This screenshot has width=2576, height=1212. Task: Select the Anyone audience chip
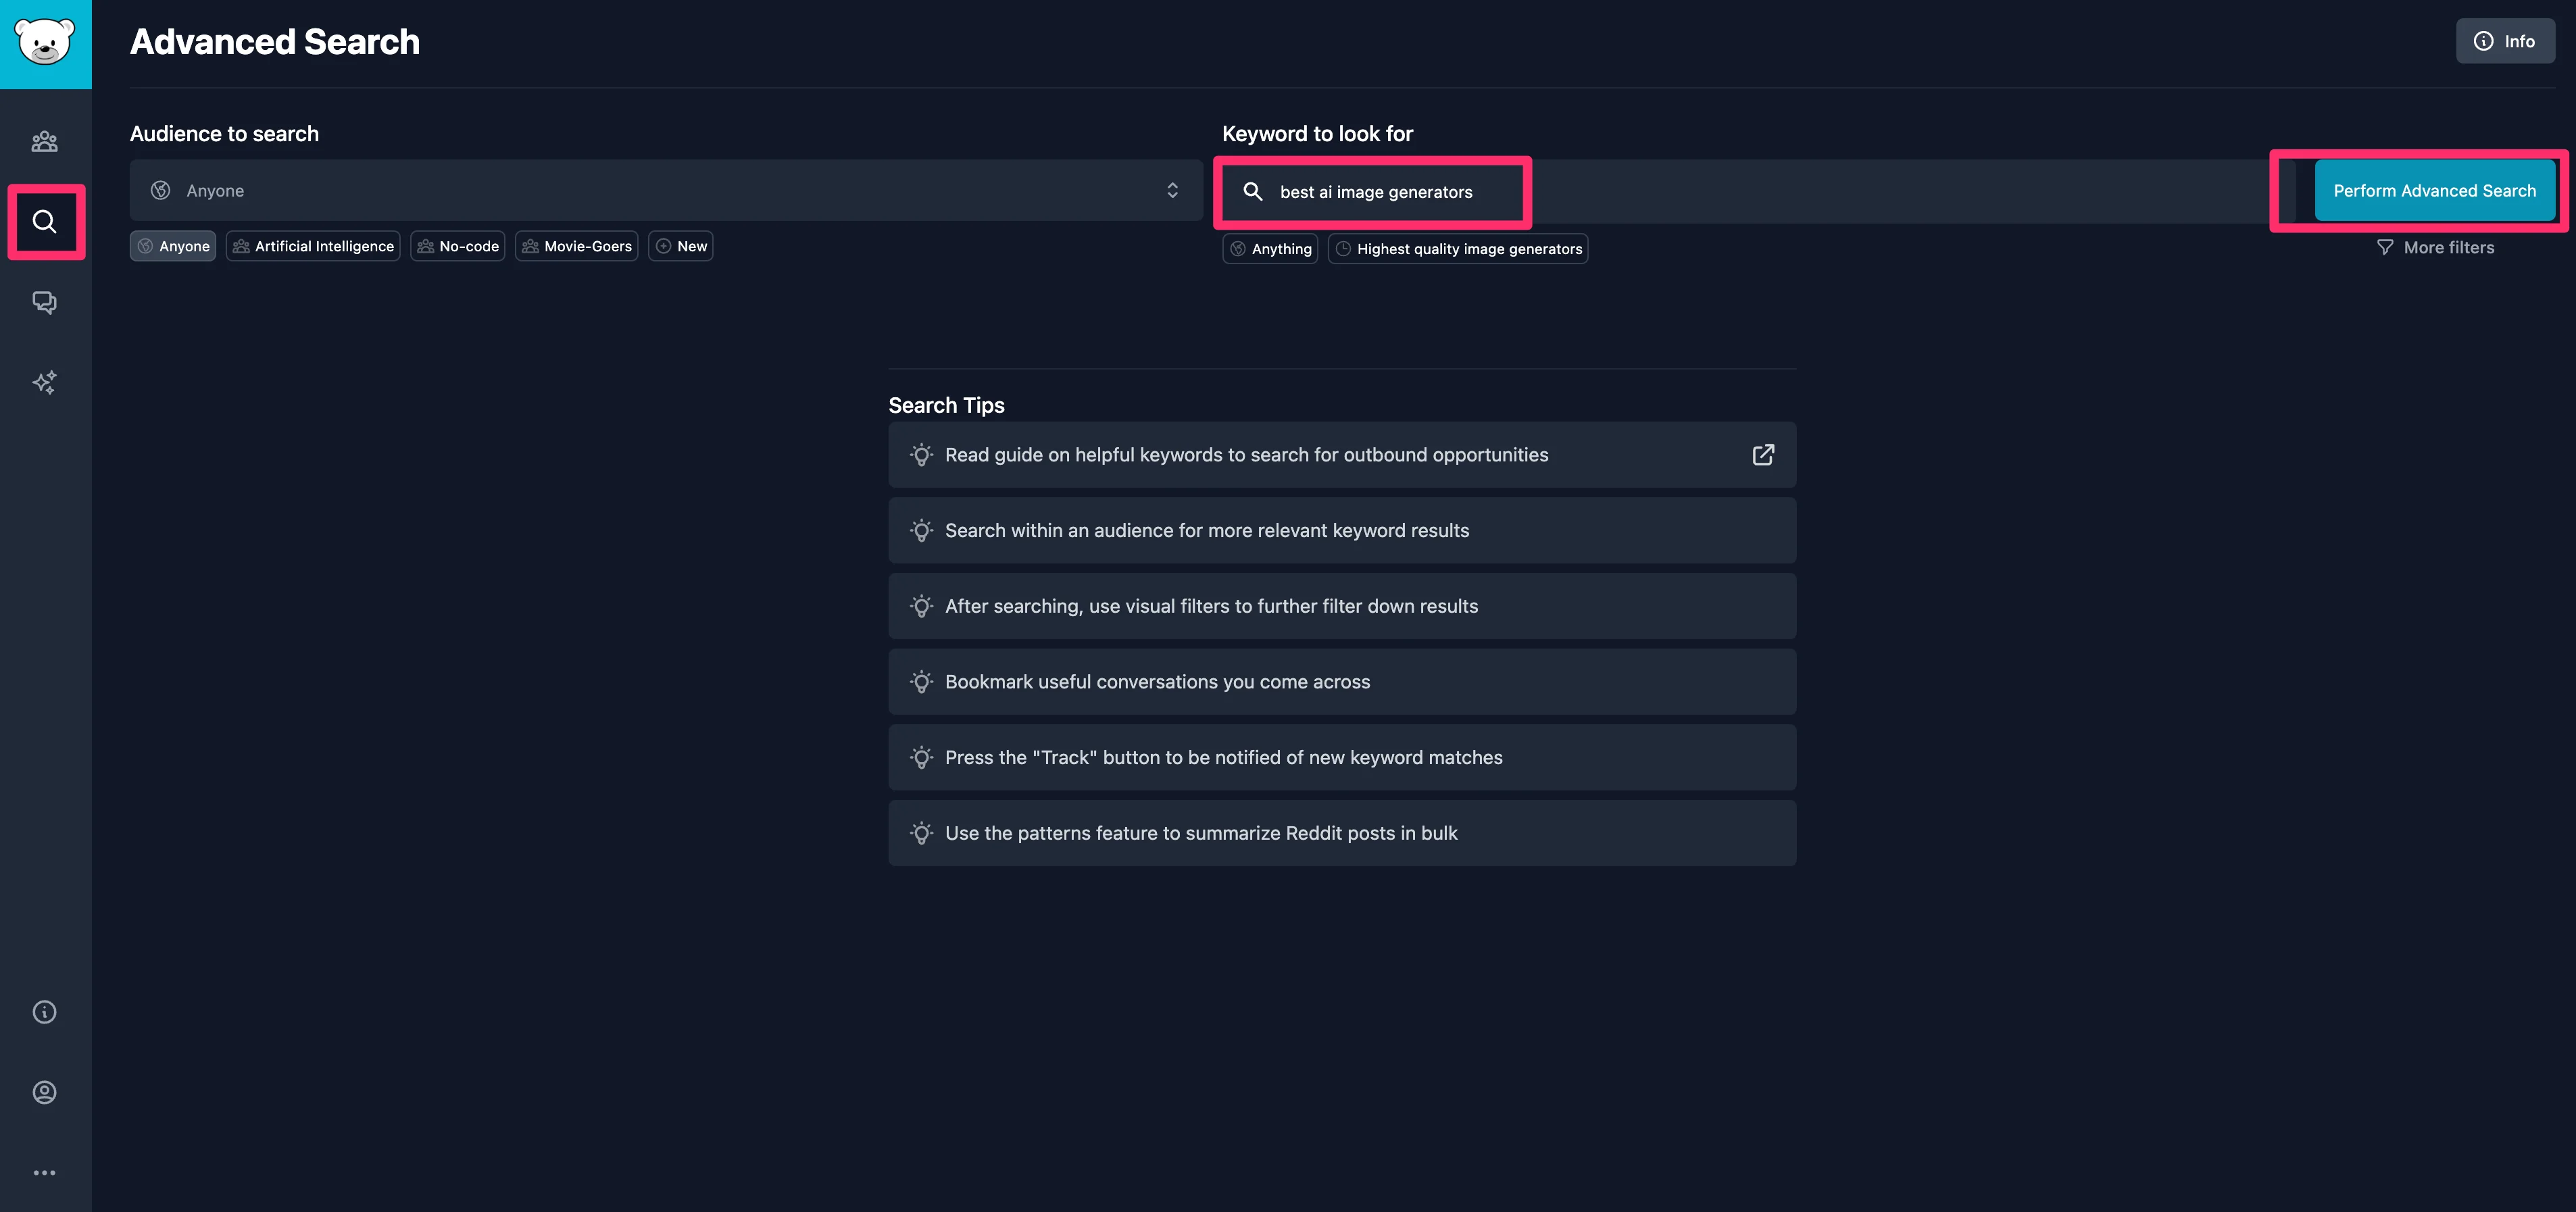[173, 246]
